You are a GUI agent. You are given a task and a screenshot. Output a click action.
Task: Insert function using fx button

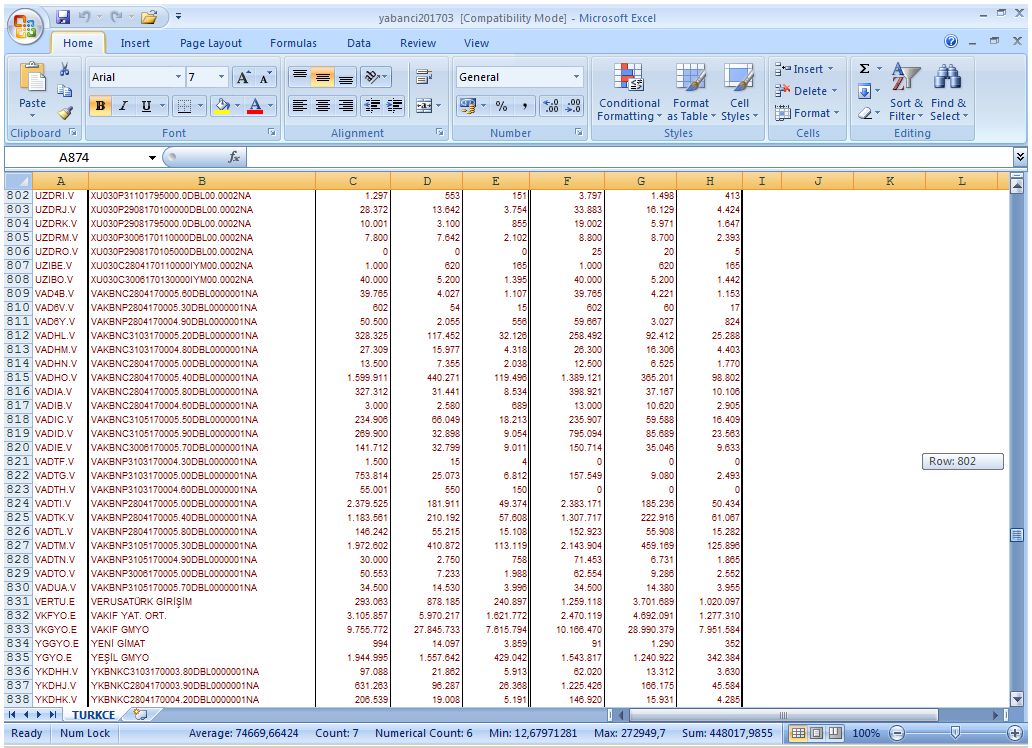[234, 157]
